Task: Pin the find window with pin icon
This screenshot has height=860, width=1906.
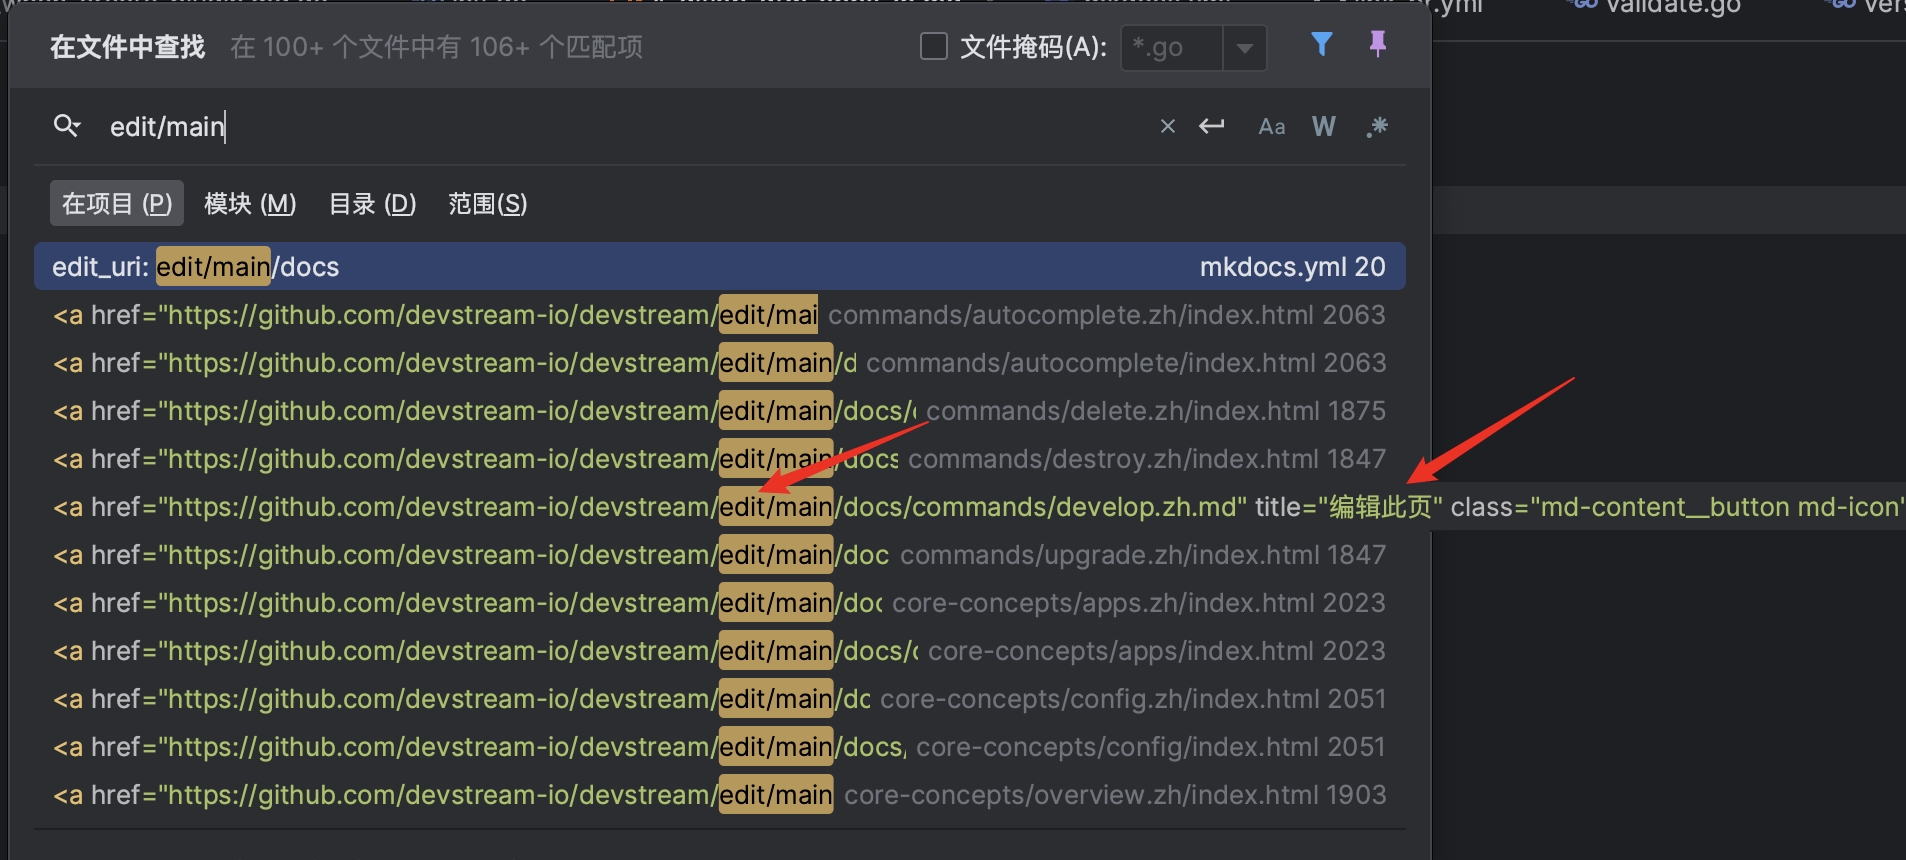Action: 1377,45
